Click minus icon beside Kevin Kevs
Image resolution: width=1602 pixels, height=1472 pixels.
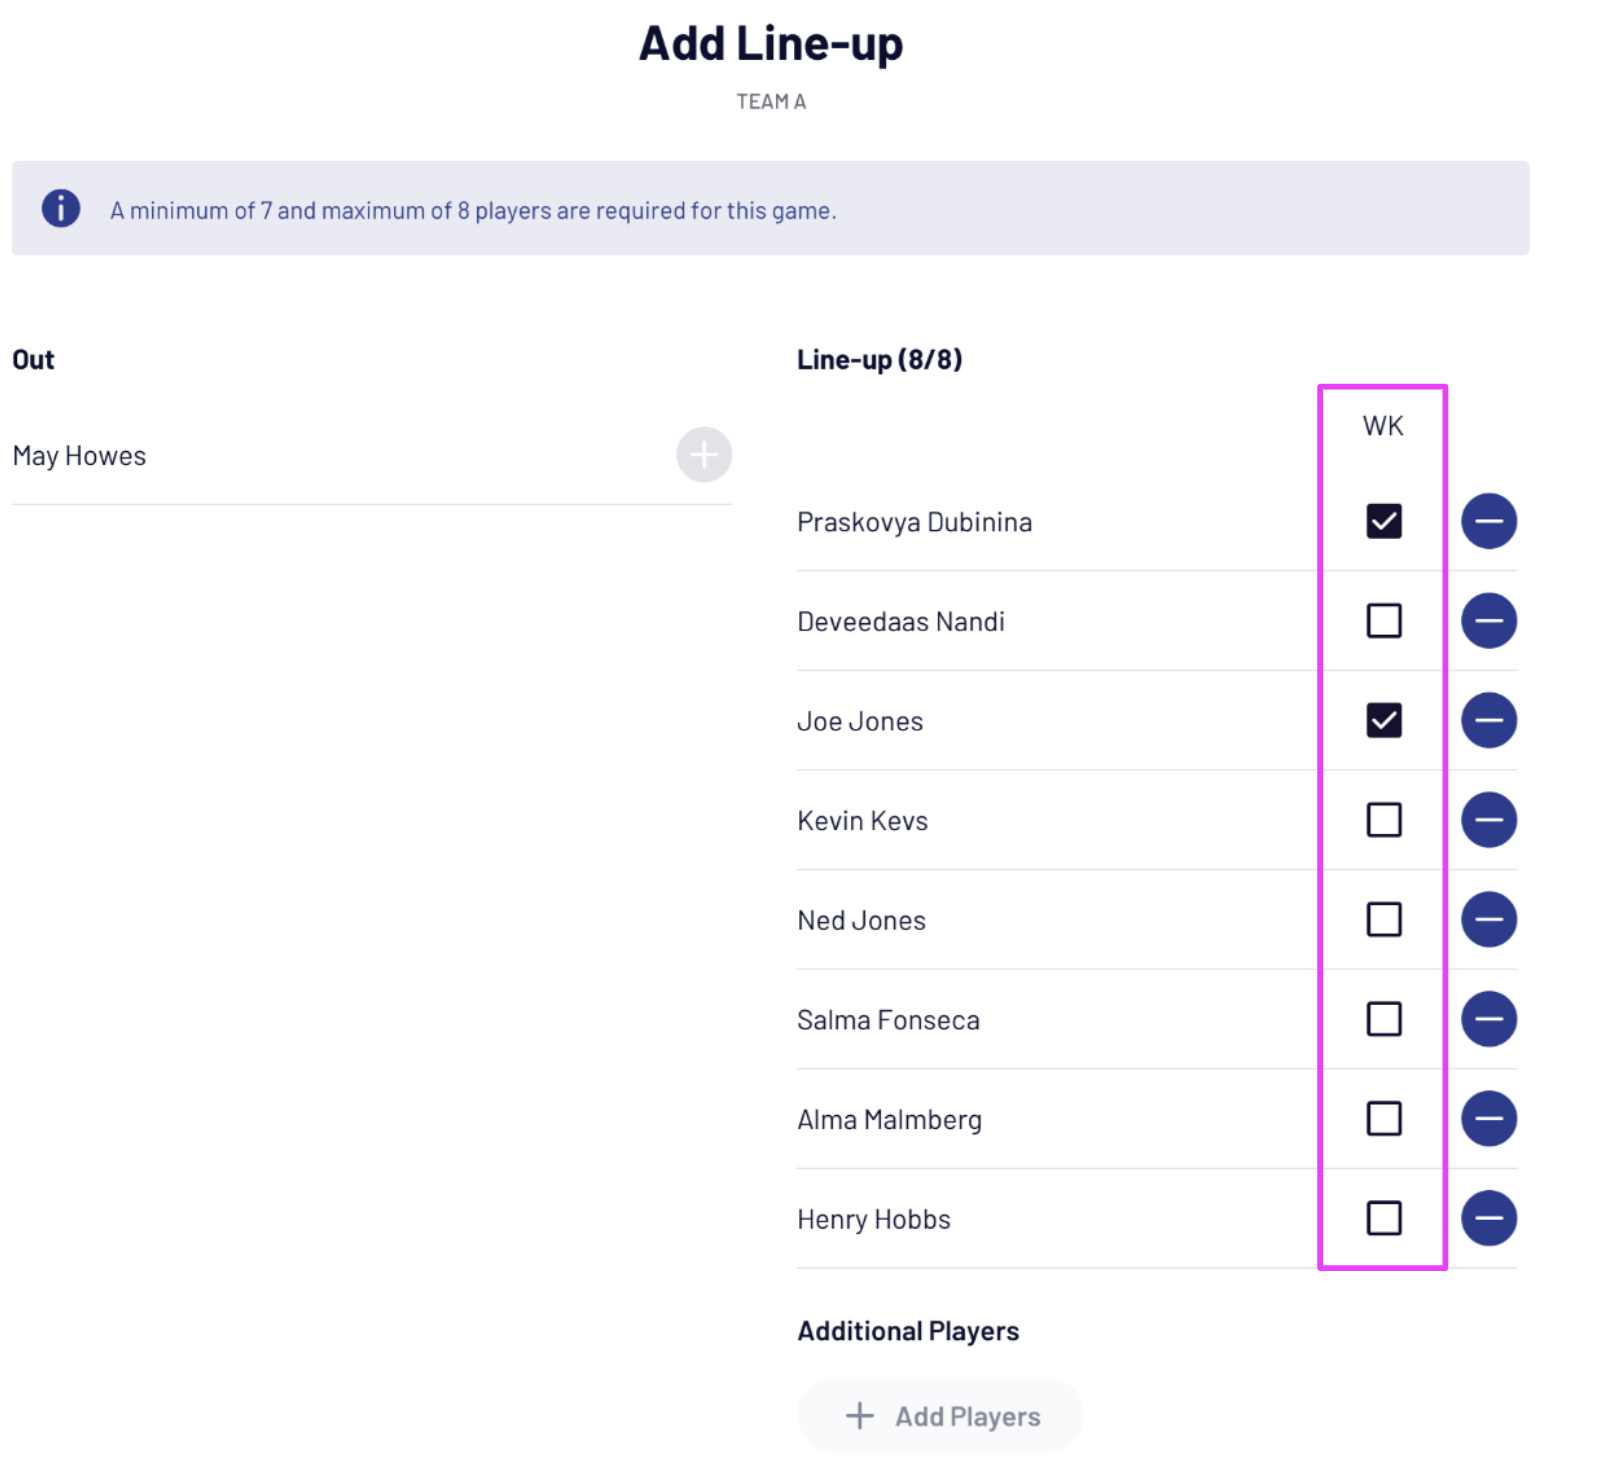[1488, 820]
